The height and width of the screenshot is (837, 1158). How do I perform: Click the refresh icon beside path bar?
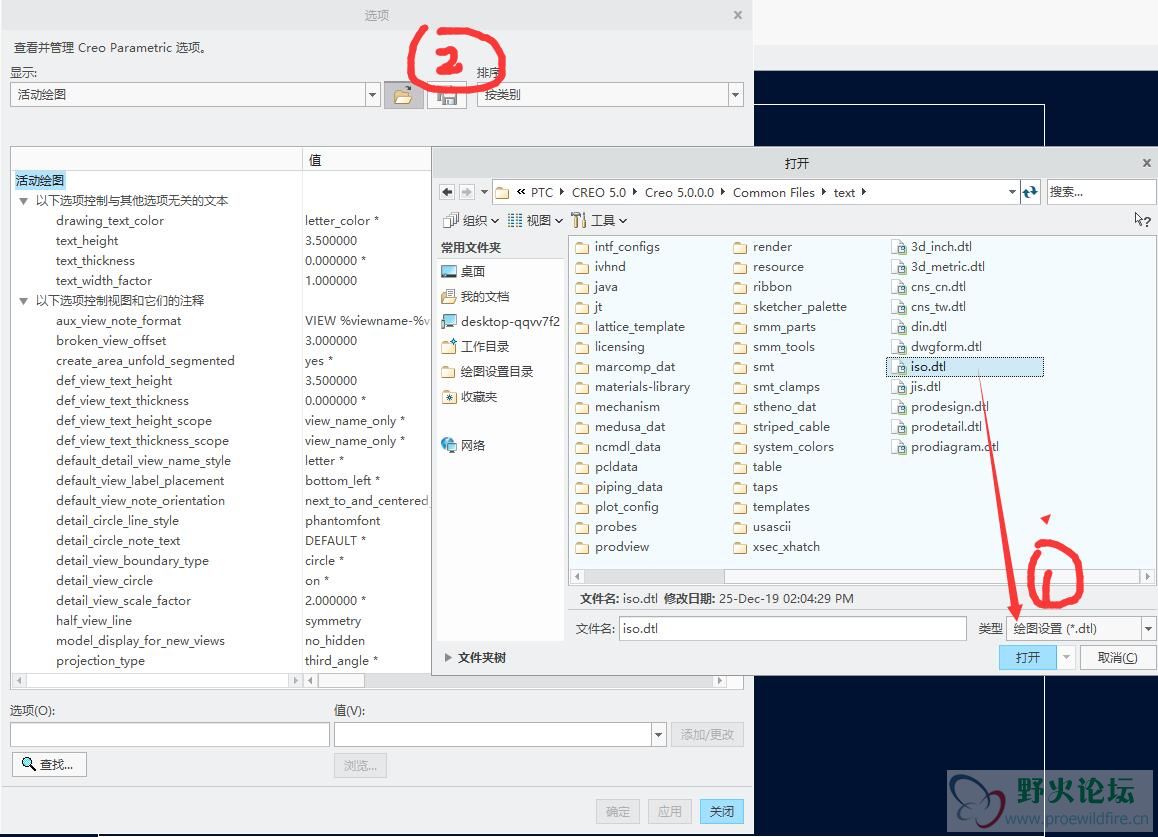(x=1029, y=192)
